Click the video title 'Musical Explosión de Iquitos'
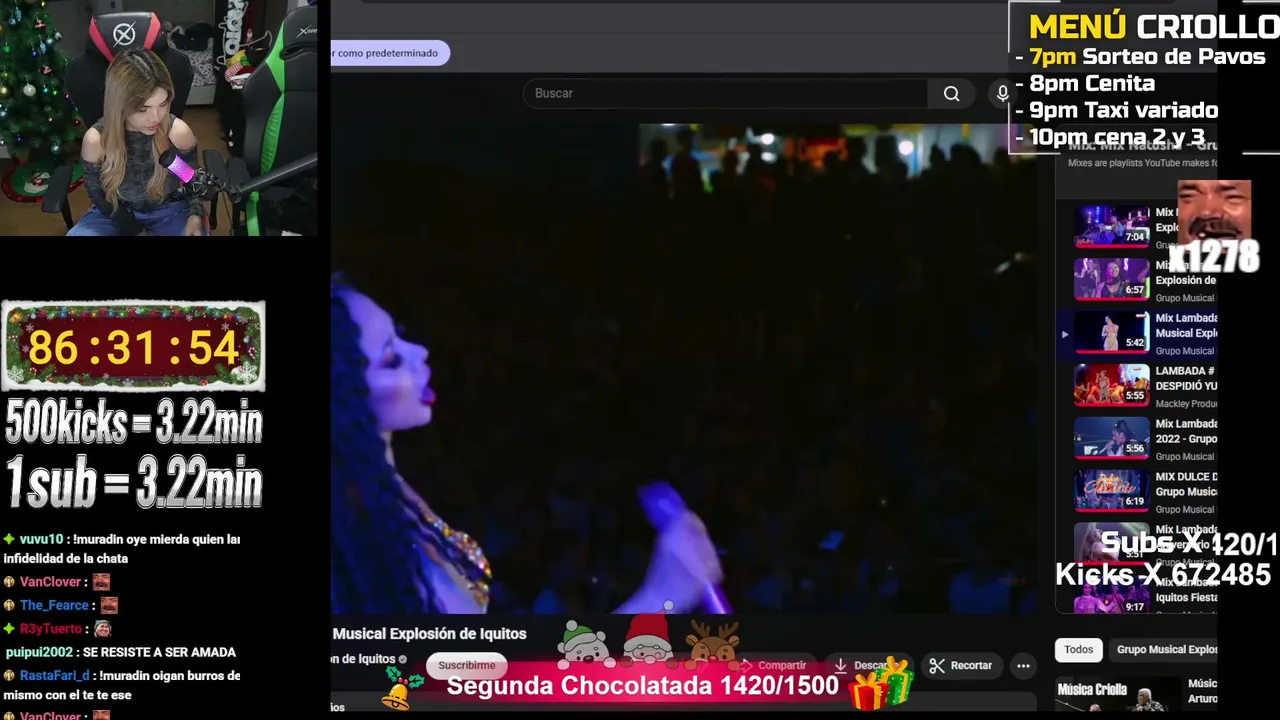This screenshot has width=1280, height=720. point(429,634)
